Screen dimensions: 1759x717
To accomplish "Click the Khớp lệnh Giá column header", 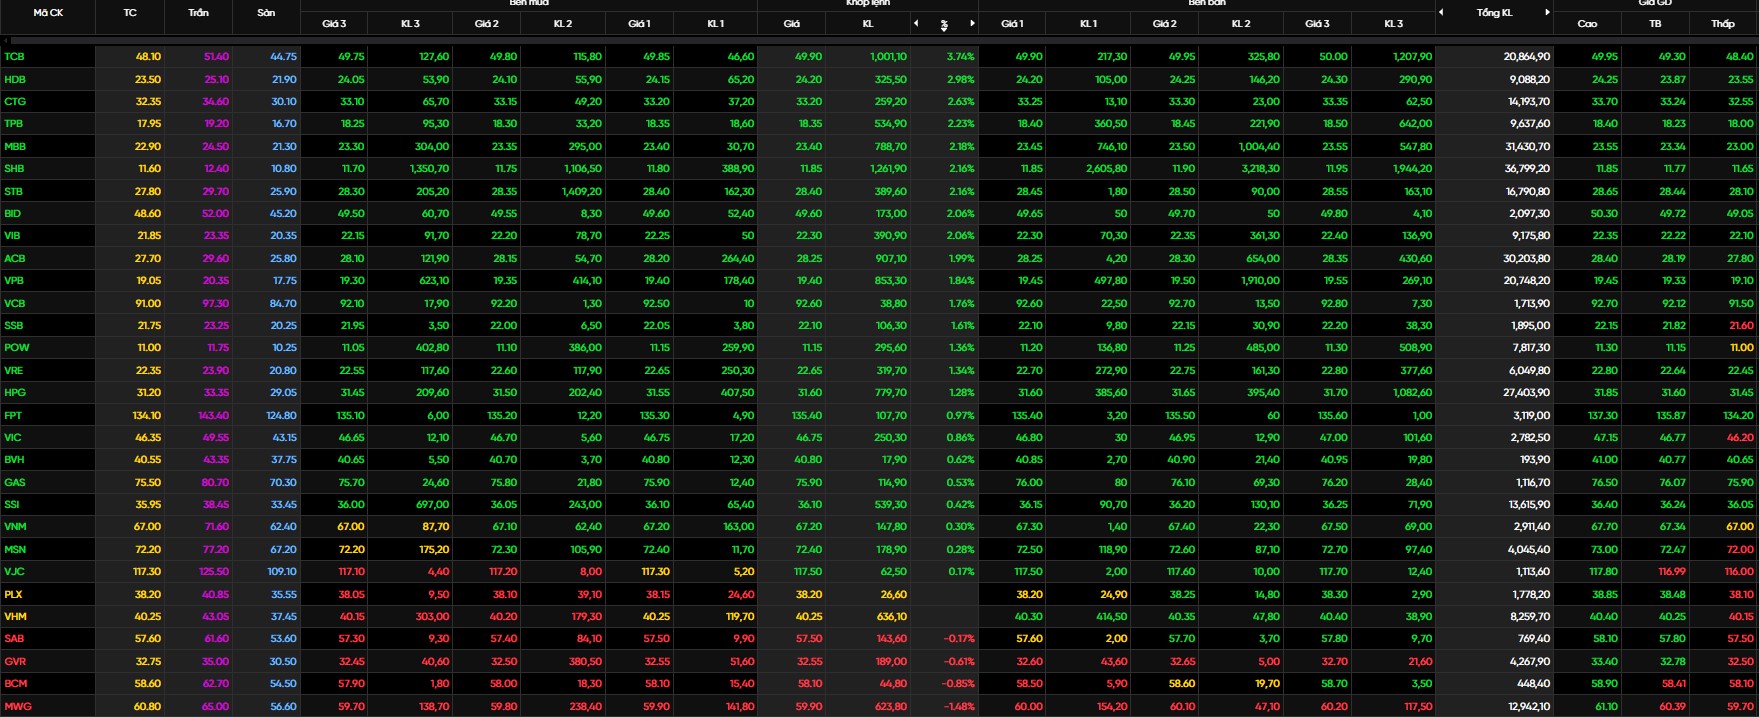I will [792, 23].
